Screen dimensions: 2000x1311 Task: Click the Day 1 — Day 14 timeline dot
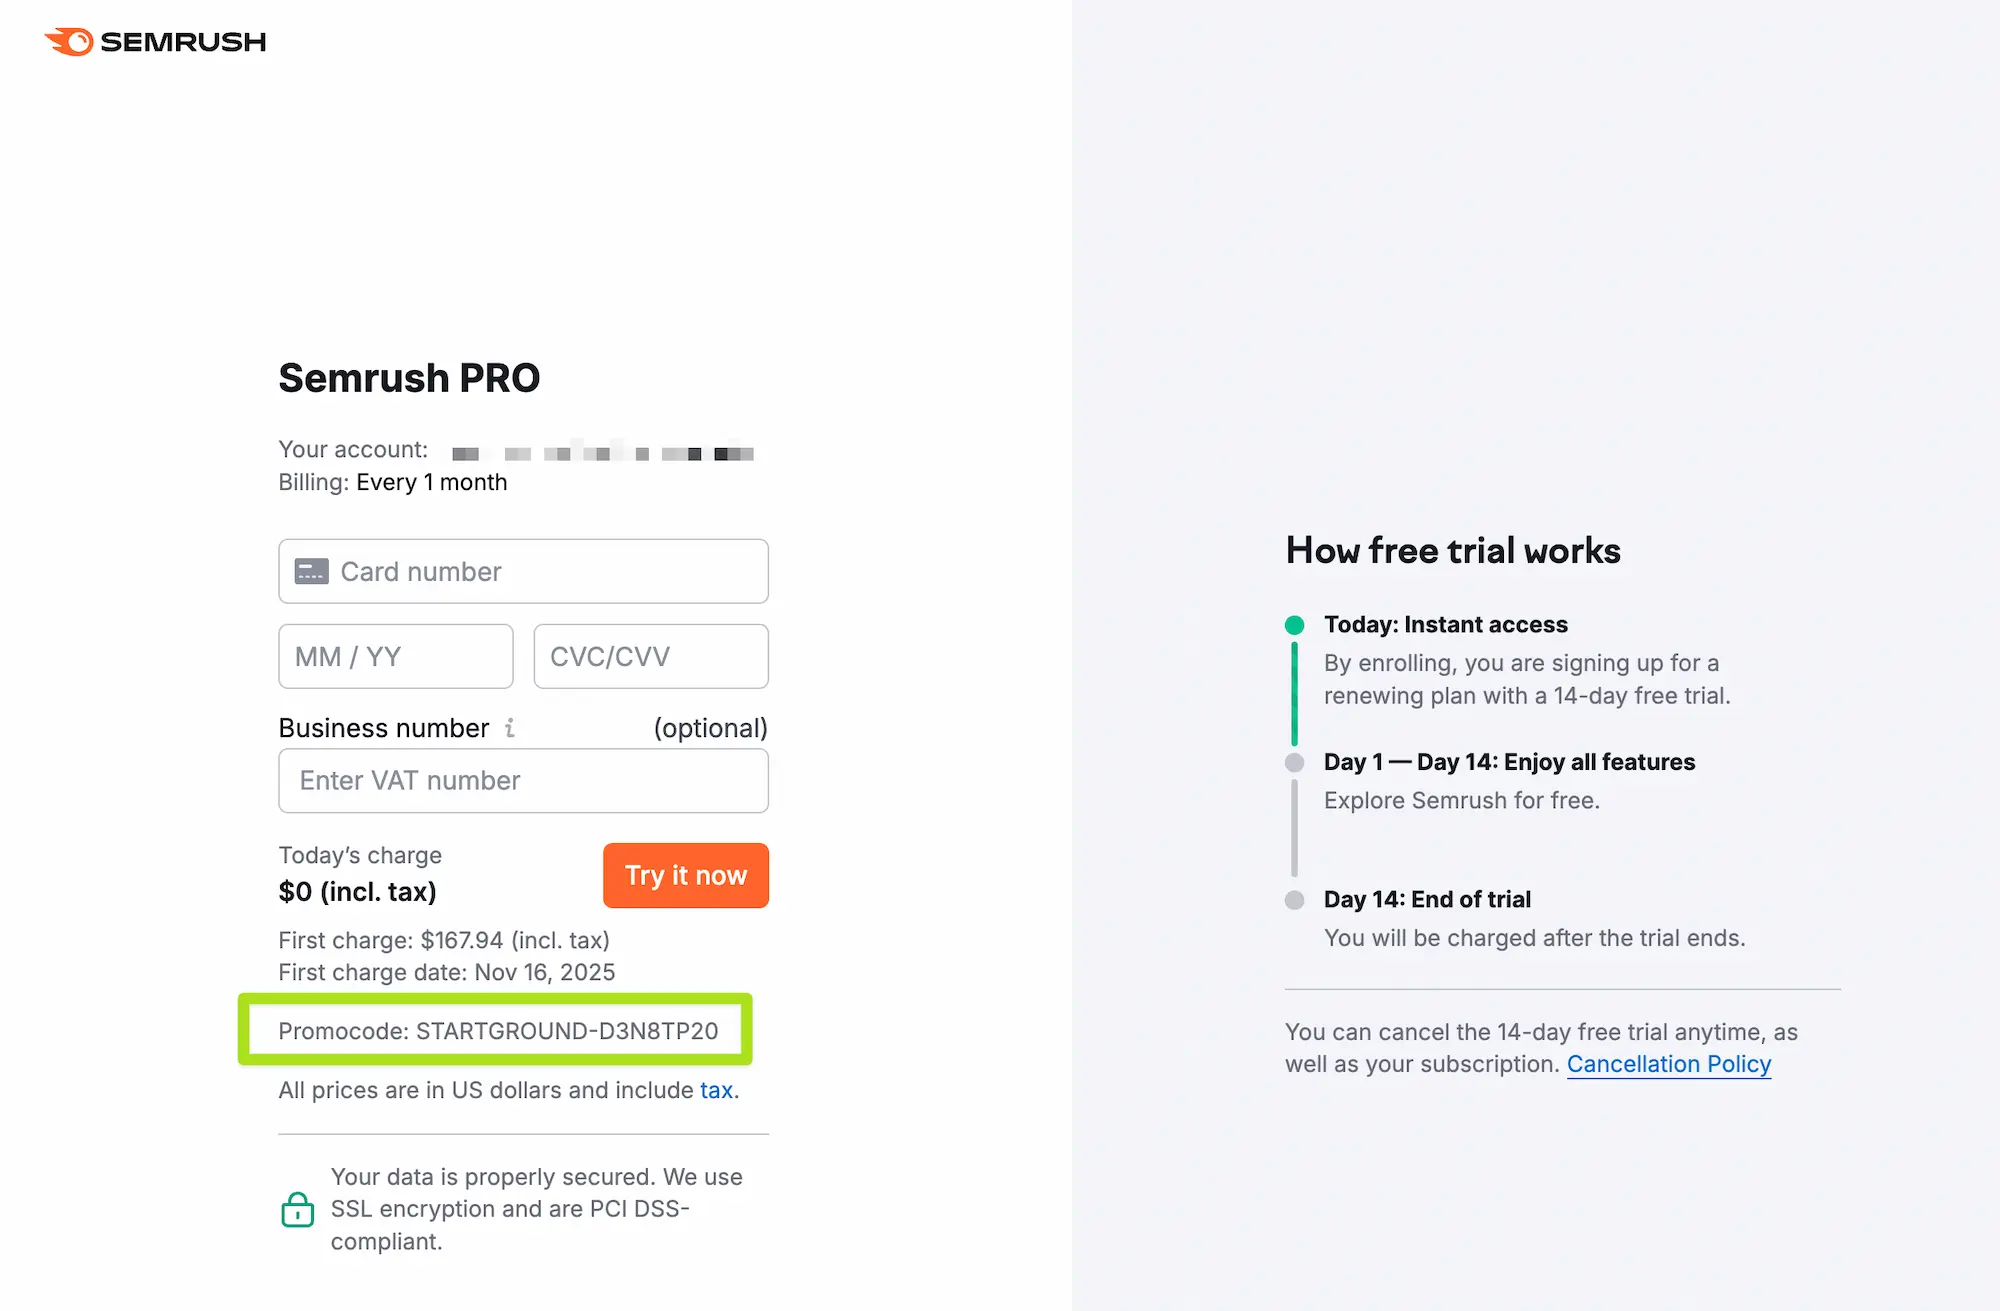pos(1295,762)
